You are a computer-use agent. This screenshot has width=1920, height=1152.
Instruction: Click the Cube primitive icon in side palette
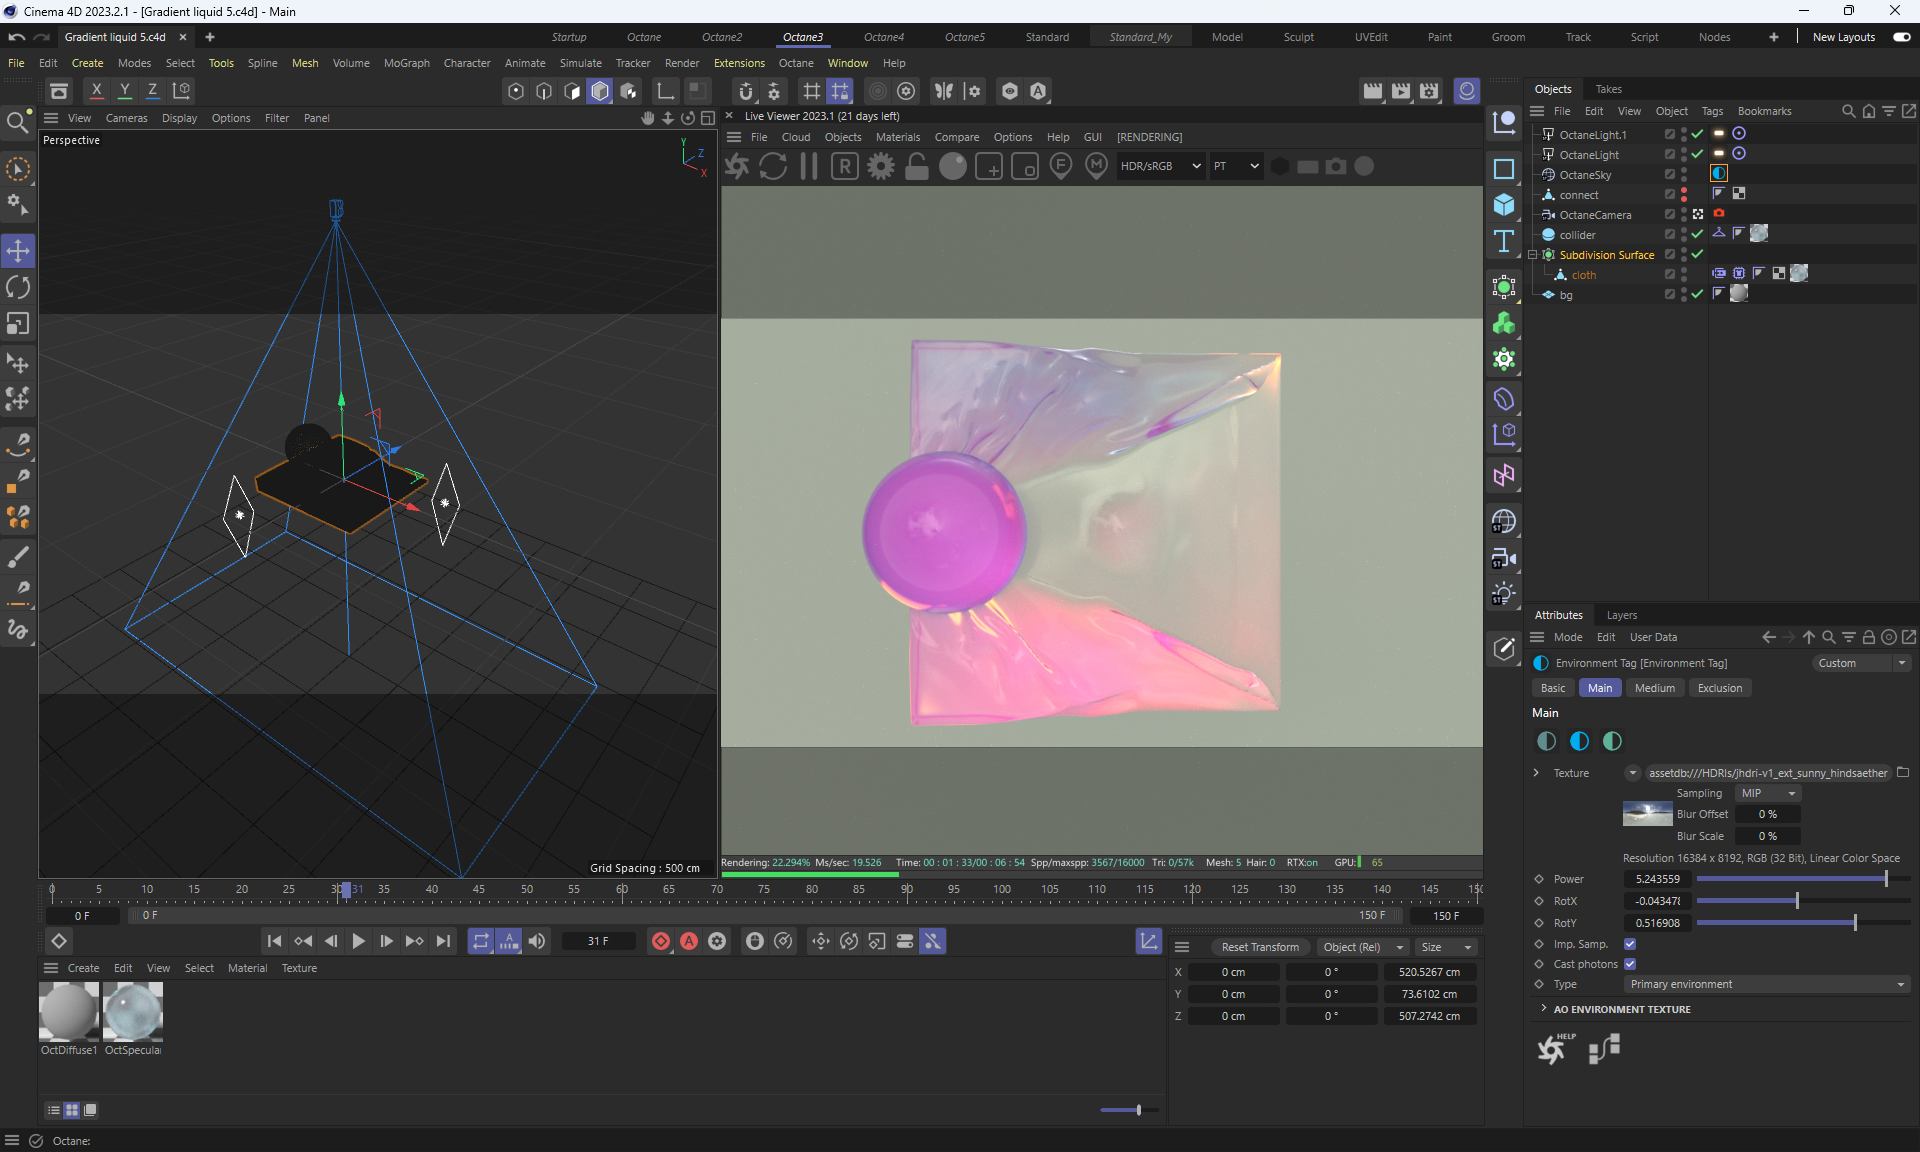click(1503, 205)
